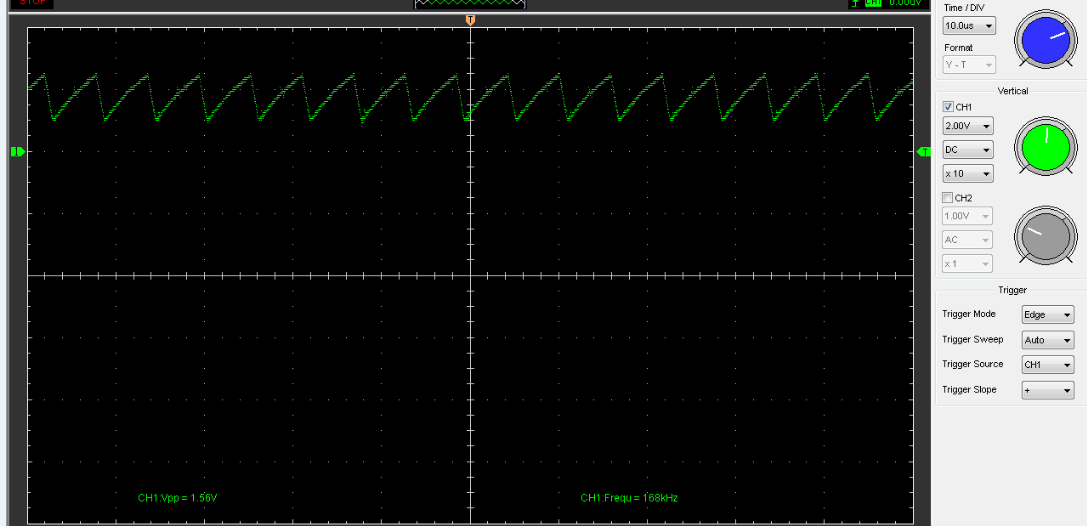Click the green CH1 volts knob
This screenshot has width=1087, height=526.
[x=1046, y=148]
